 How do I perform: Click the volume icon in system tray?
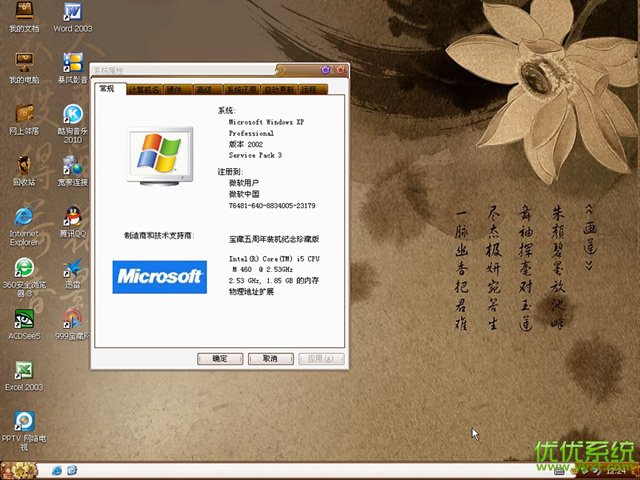coord(597,471)
